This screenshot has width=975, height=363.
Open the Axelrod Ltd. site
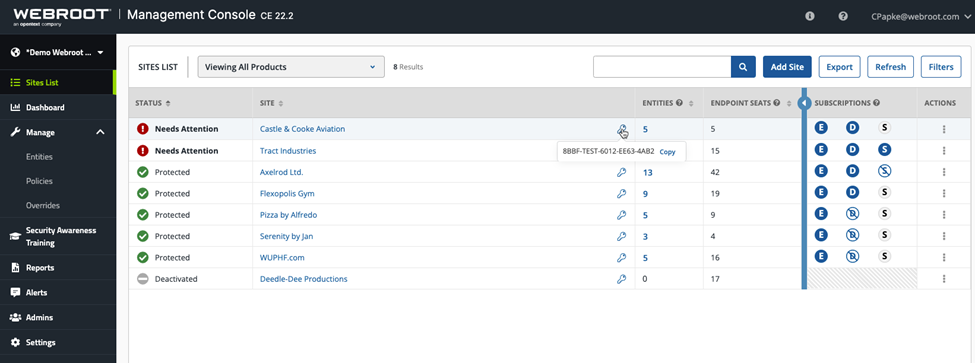(x=281, y=172)
